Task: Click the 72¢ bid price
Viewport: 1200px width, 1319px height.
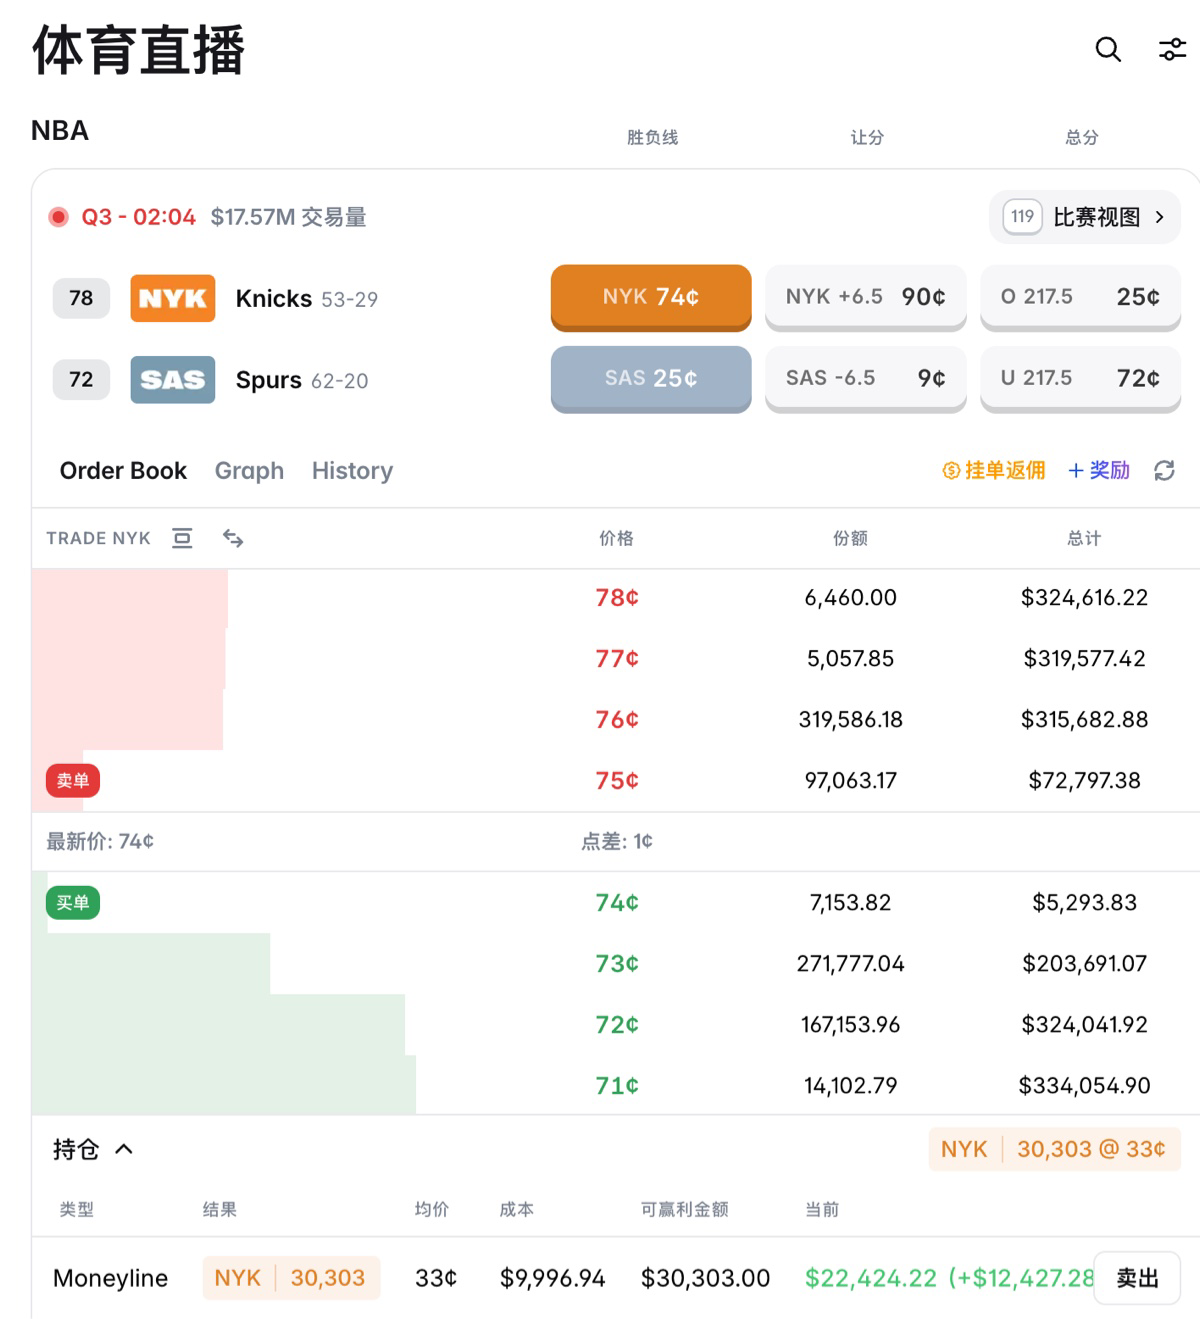Action: [617, 1024]
